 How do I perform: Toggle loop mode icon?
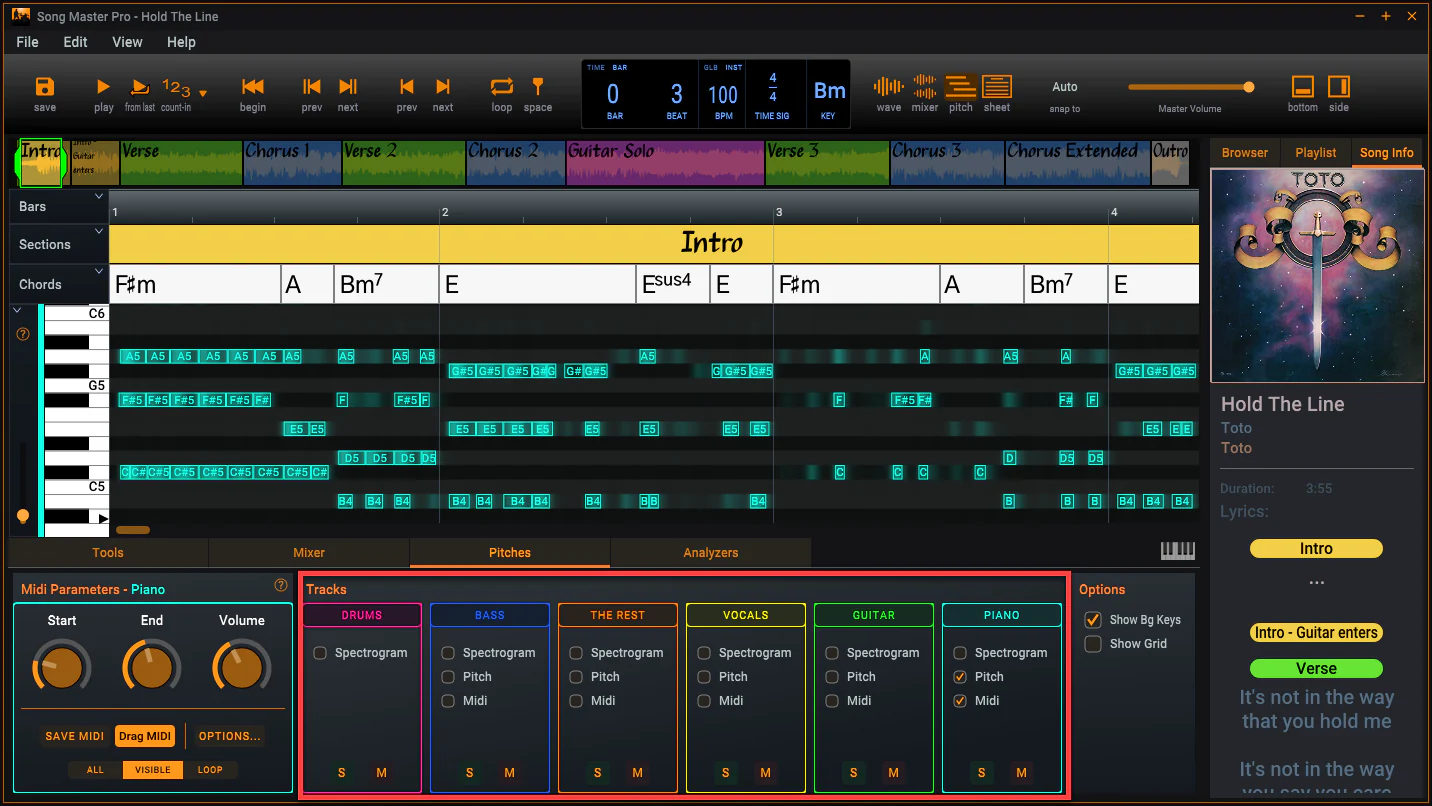[x=502, y=87]
